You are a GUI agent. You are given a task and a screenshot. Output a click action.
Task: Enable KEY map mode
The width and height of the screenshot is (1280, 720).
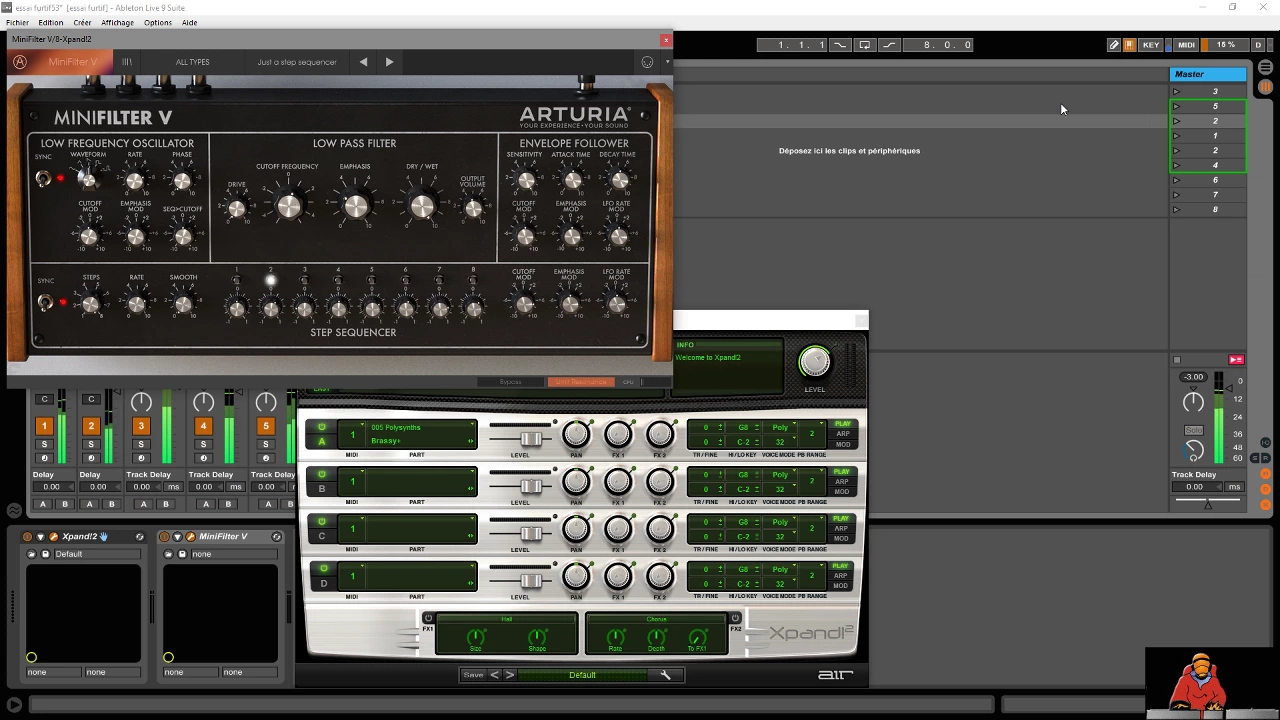[1151, 45]
